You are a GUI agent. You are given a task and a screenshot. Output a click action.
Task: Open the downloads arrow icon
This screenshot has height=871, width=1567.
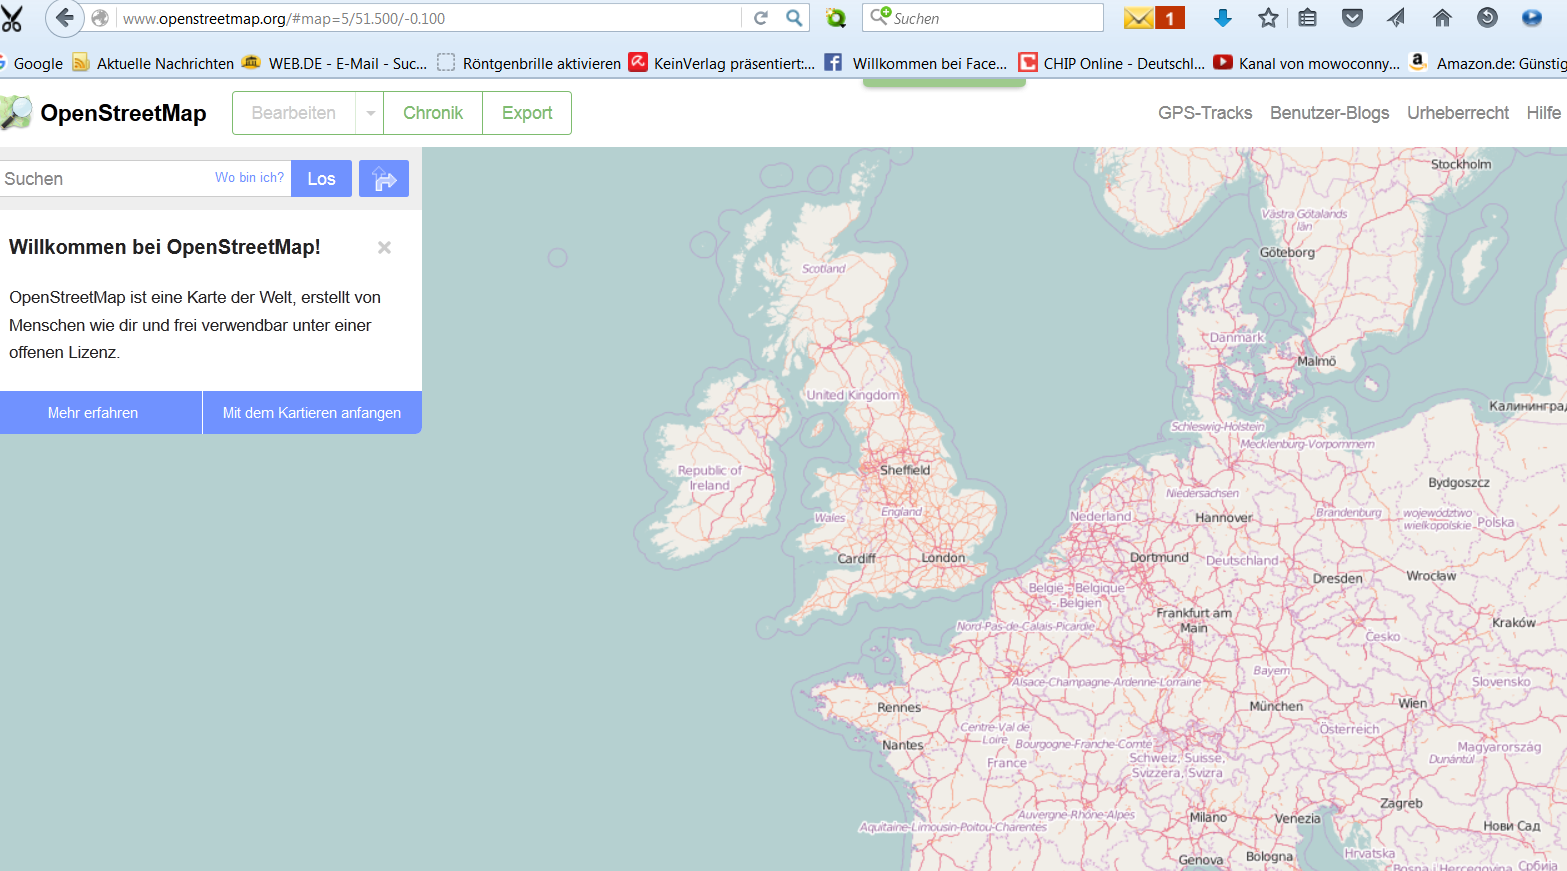pos(1222,18)
